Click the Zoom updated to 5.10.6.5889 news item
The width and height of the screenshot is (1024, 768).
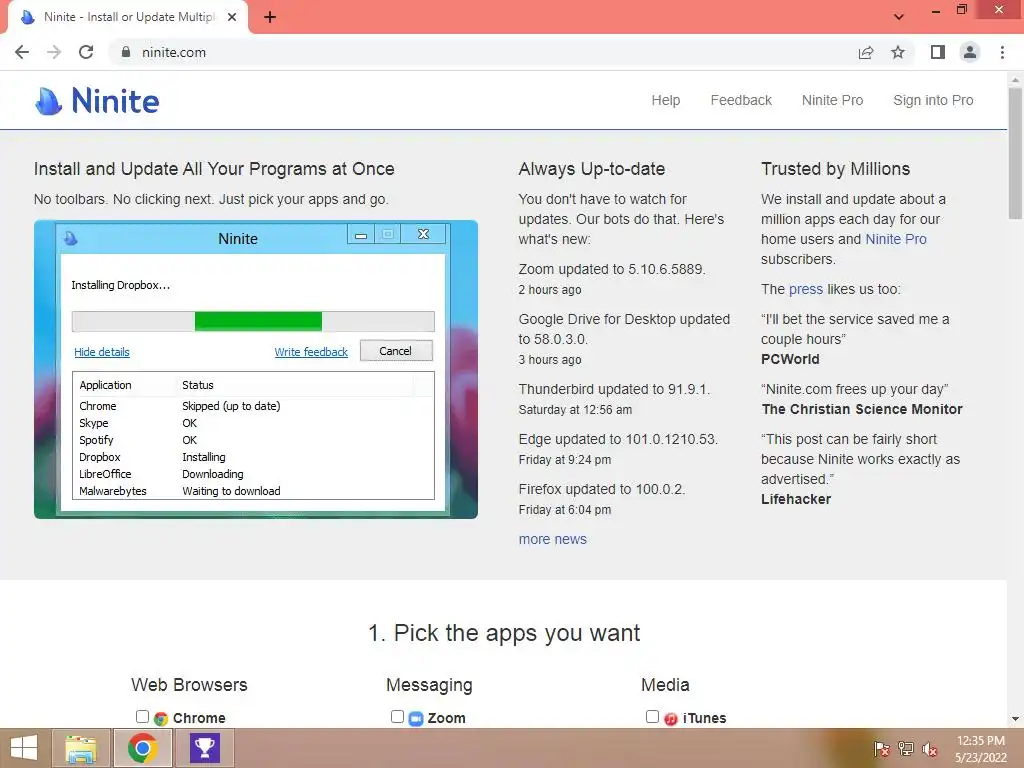(x=612, y=269)
